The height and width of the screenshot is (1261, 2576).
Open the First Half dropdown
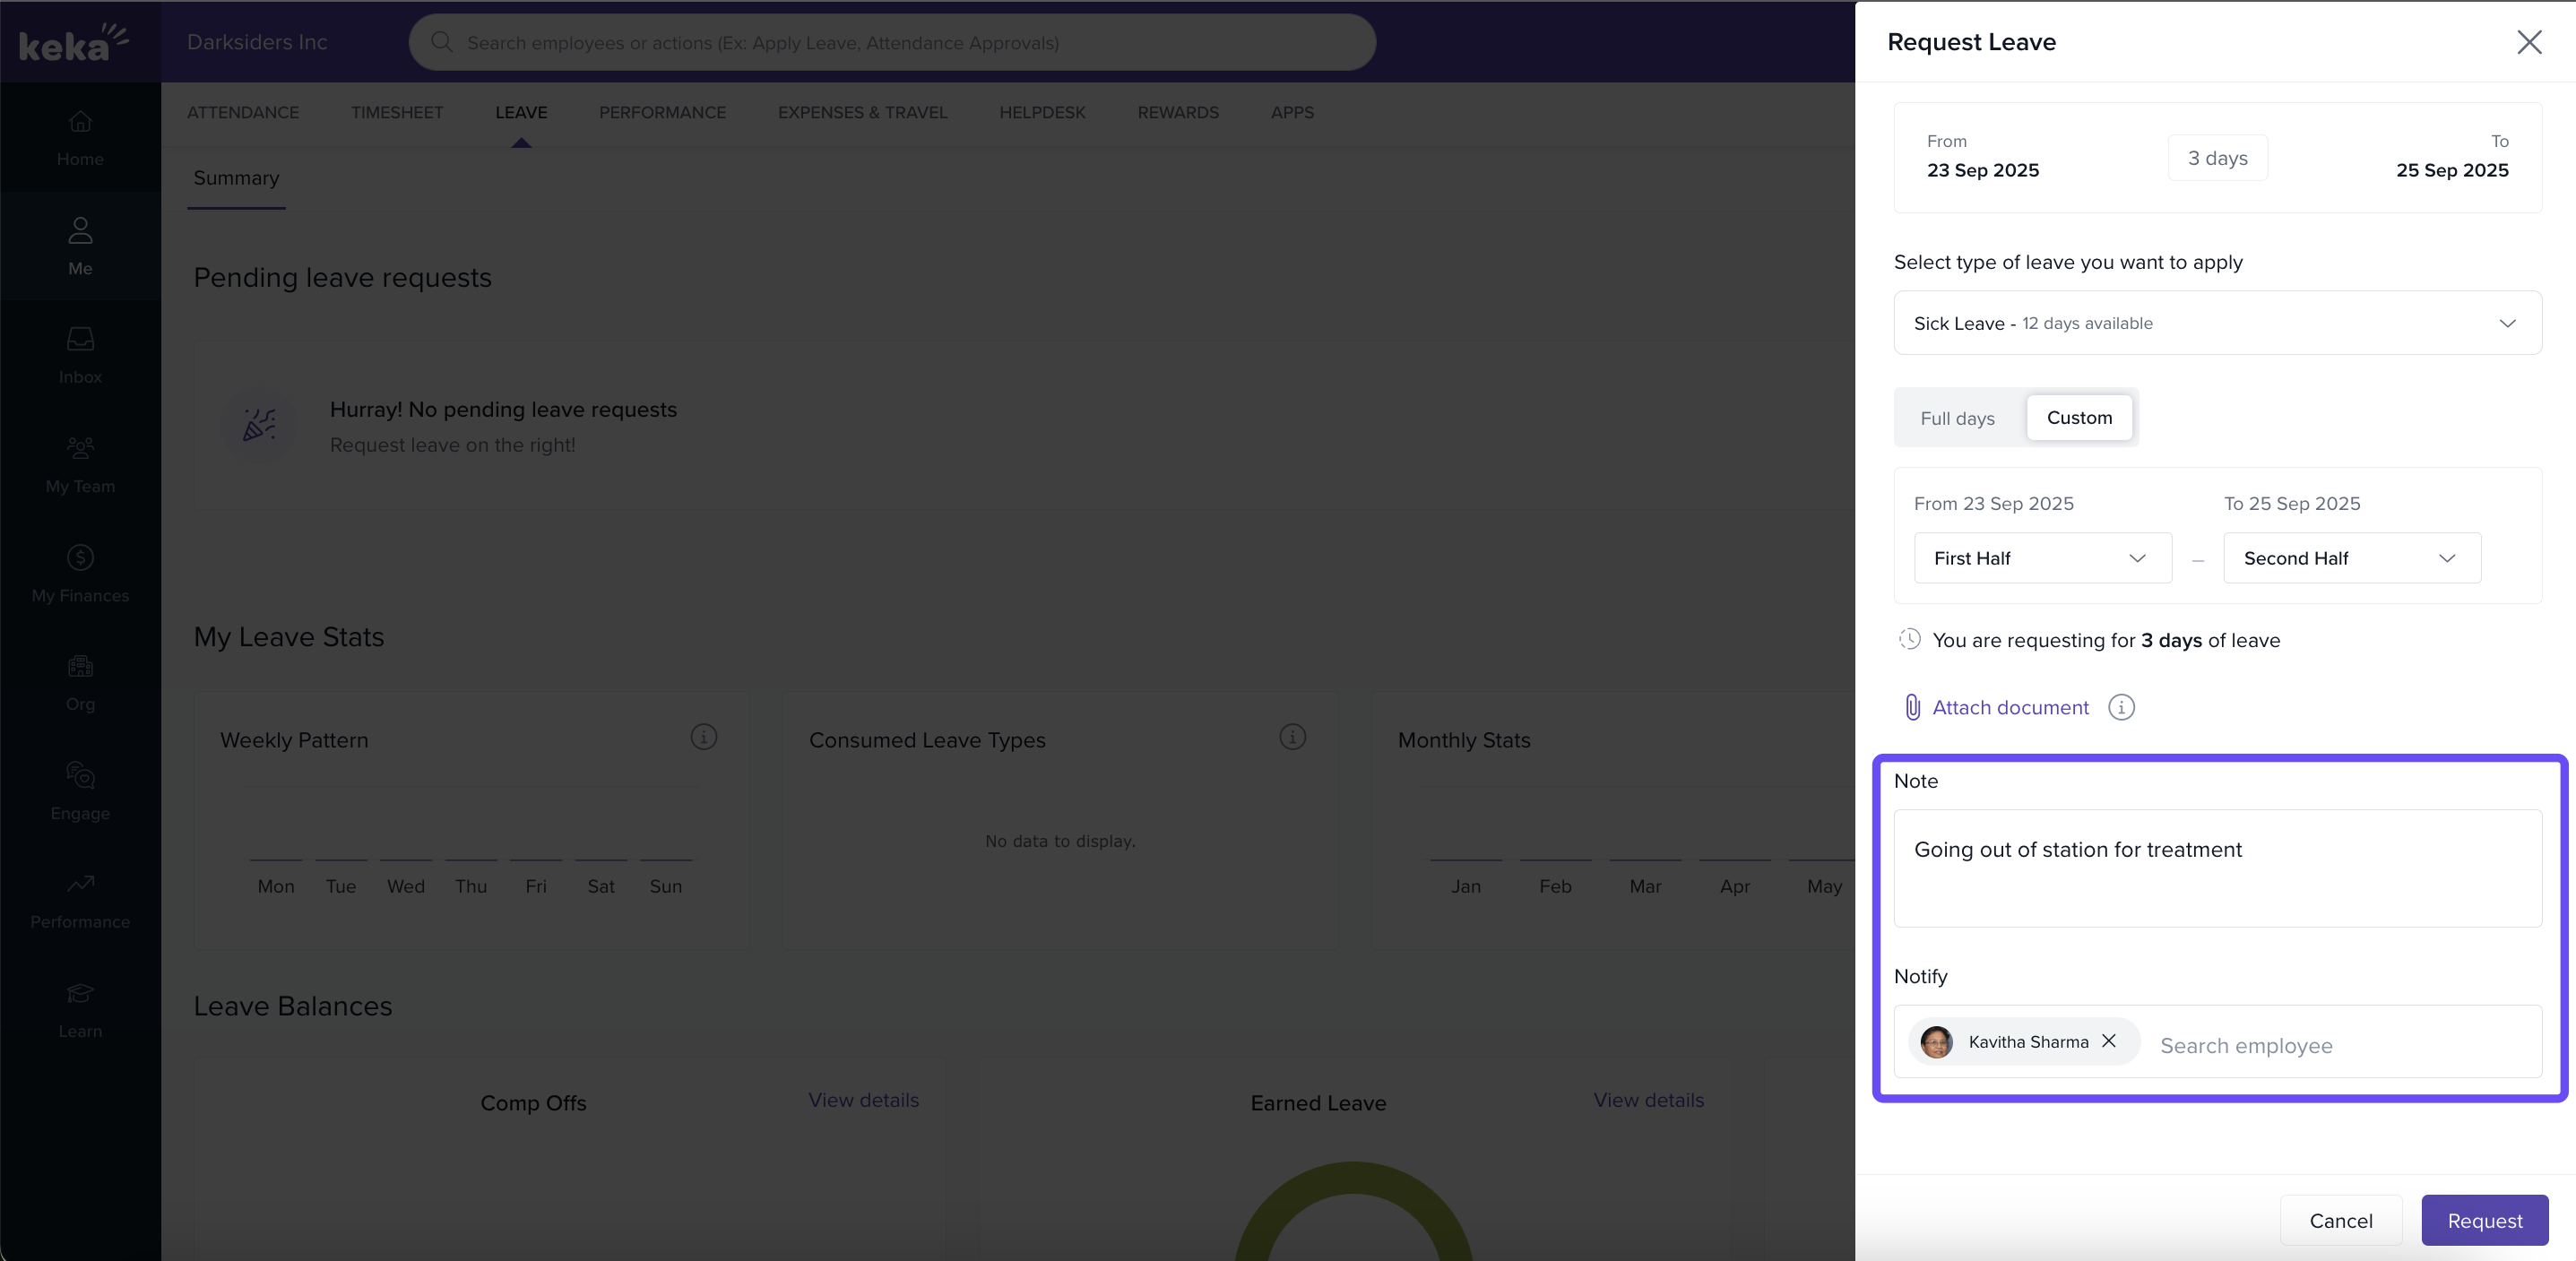pyautogui.click(x=2042, y=558)
